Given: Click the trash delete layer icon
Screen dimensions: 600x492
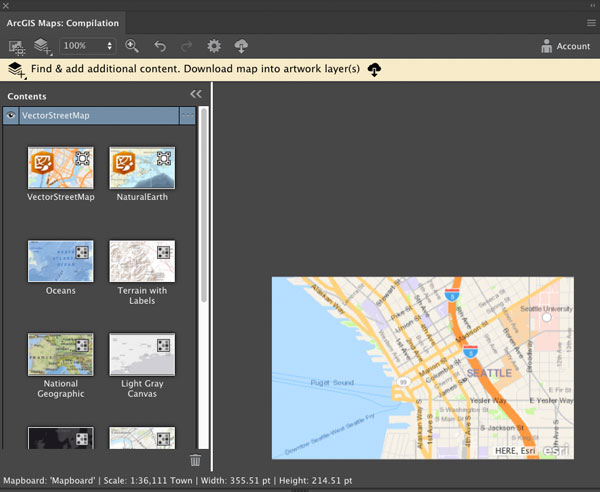Looking at the screenshot, I should [x=195, y=460].
